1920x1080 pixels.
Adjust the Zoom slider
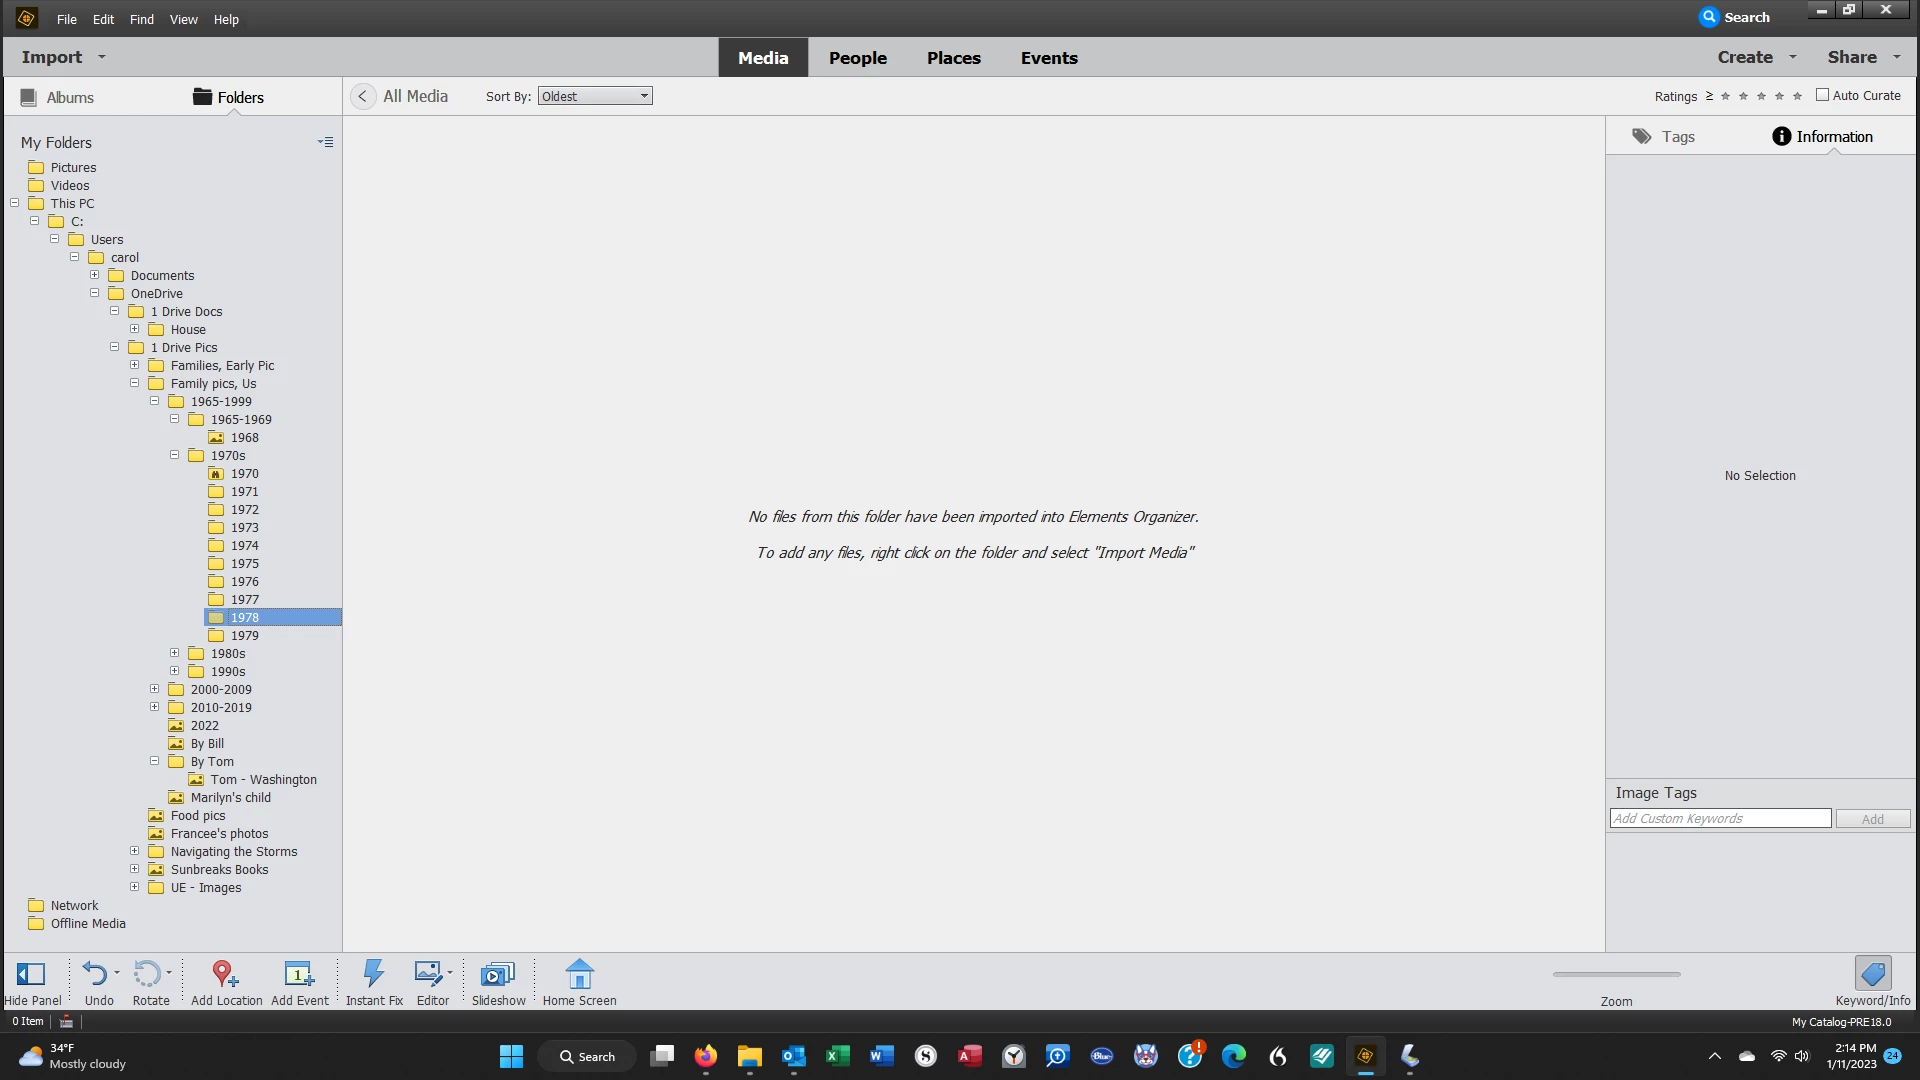[1616, 974]
